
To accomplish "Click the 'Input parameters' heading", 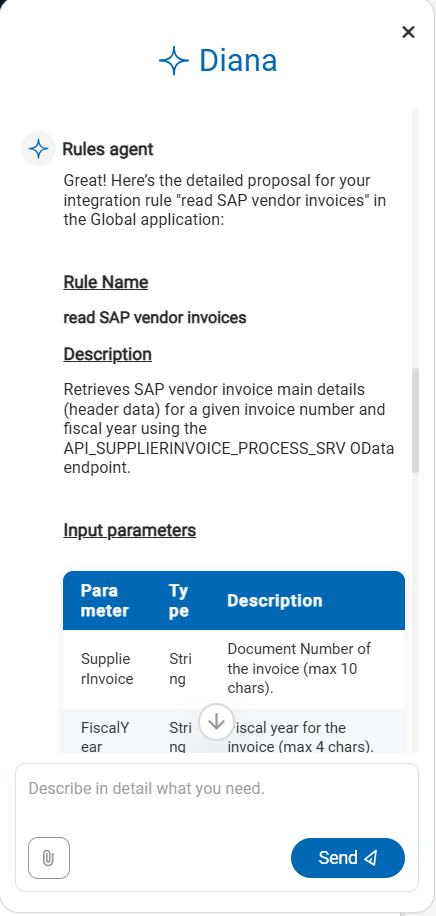I will (x=130, y=530).
